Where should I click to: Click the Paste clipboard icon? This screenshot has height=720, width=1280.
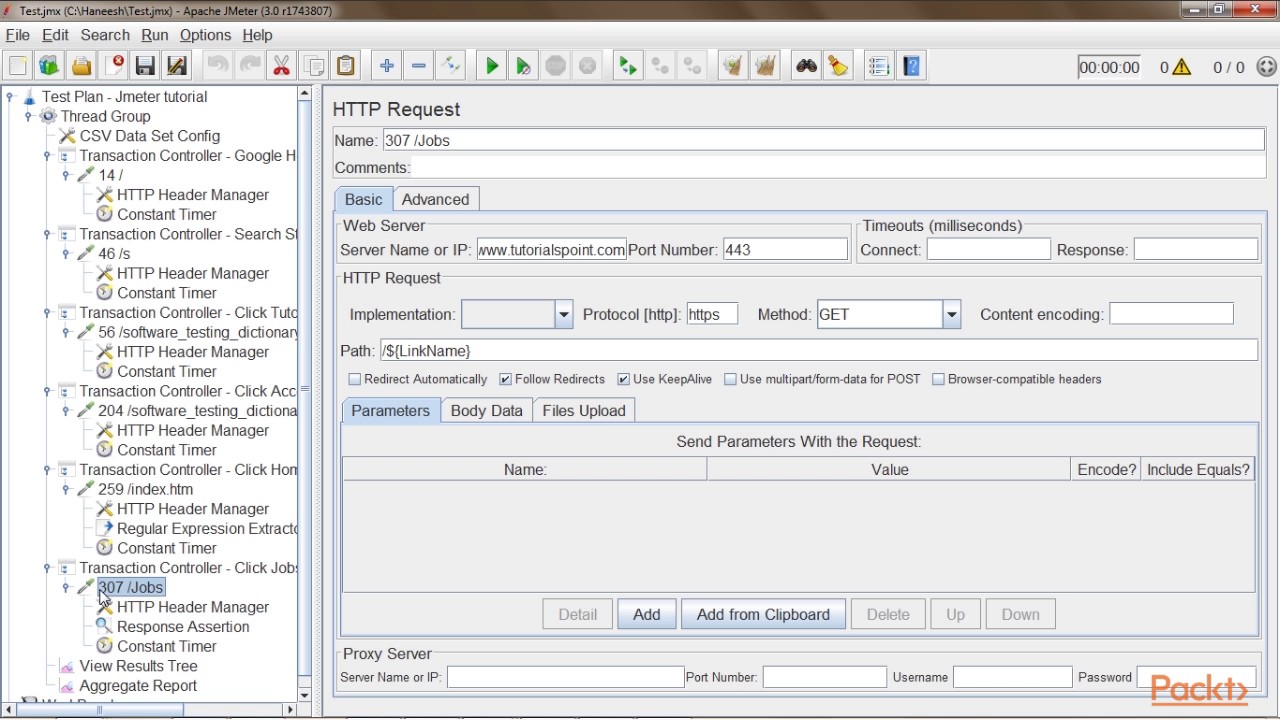click(345, 66)
